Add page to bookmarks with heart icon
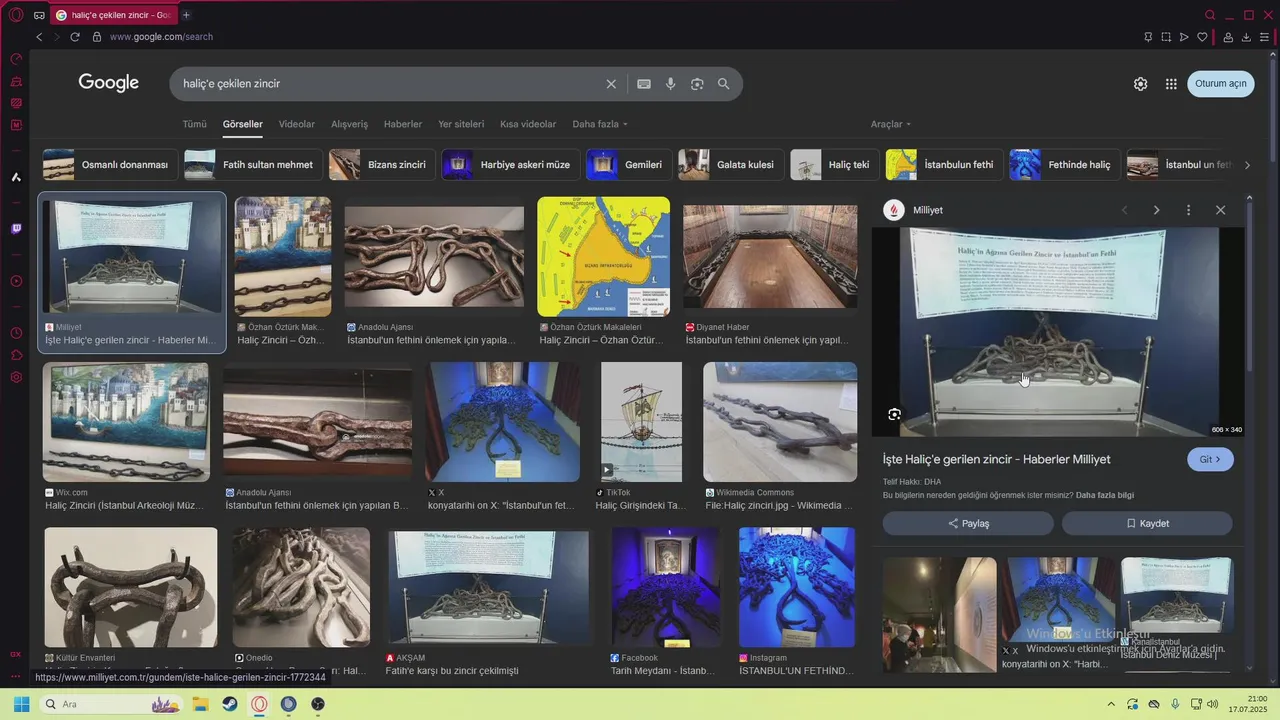Viewport: 1280px width, 720px height. (x=1202, y=37)
